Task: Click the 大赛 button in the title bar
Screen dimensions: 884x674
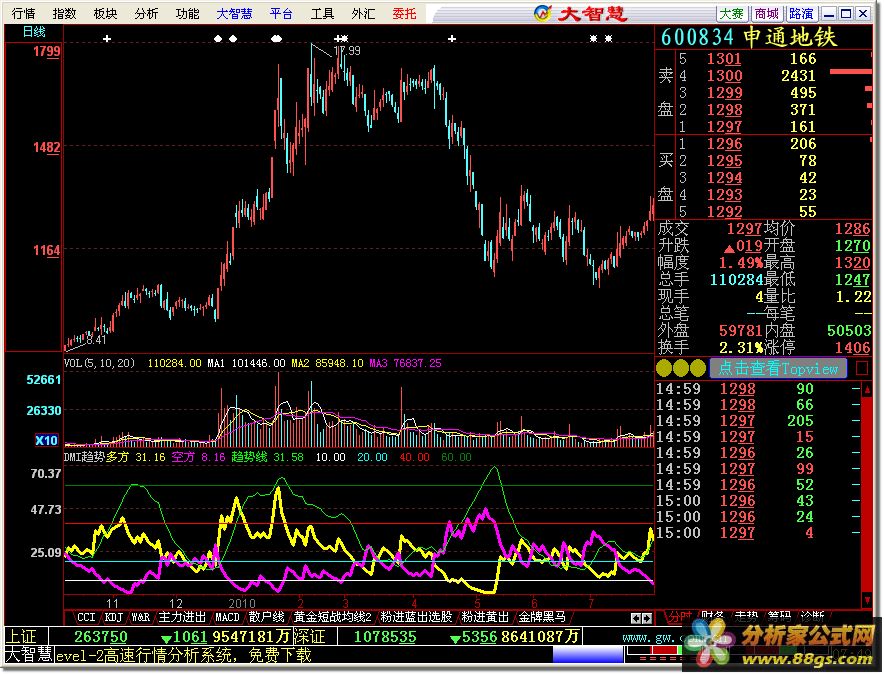Action: [x=732, y=14]
